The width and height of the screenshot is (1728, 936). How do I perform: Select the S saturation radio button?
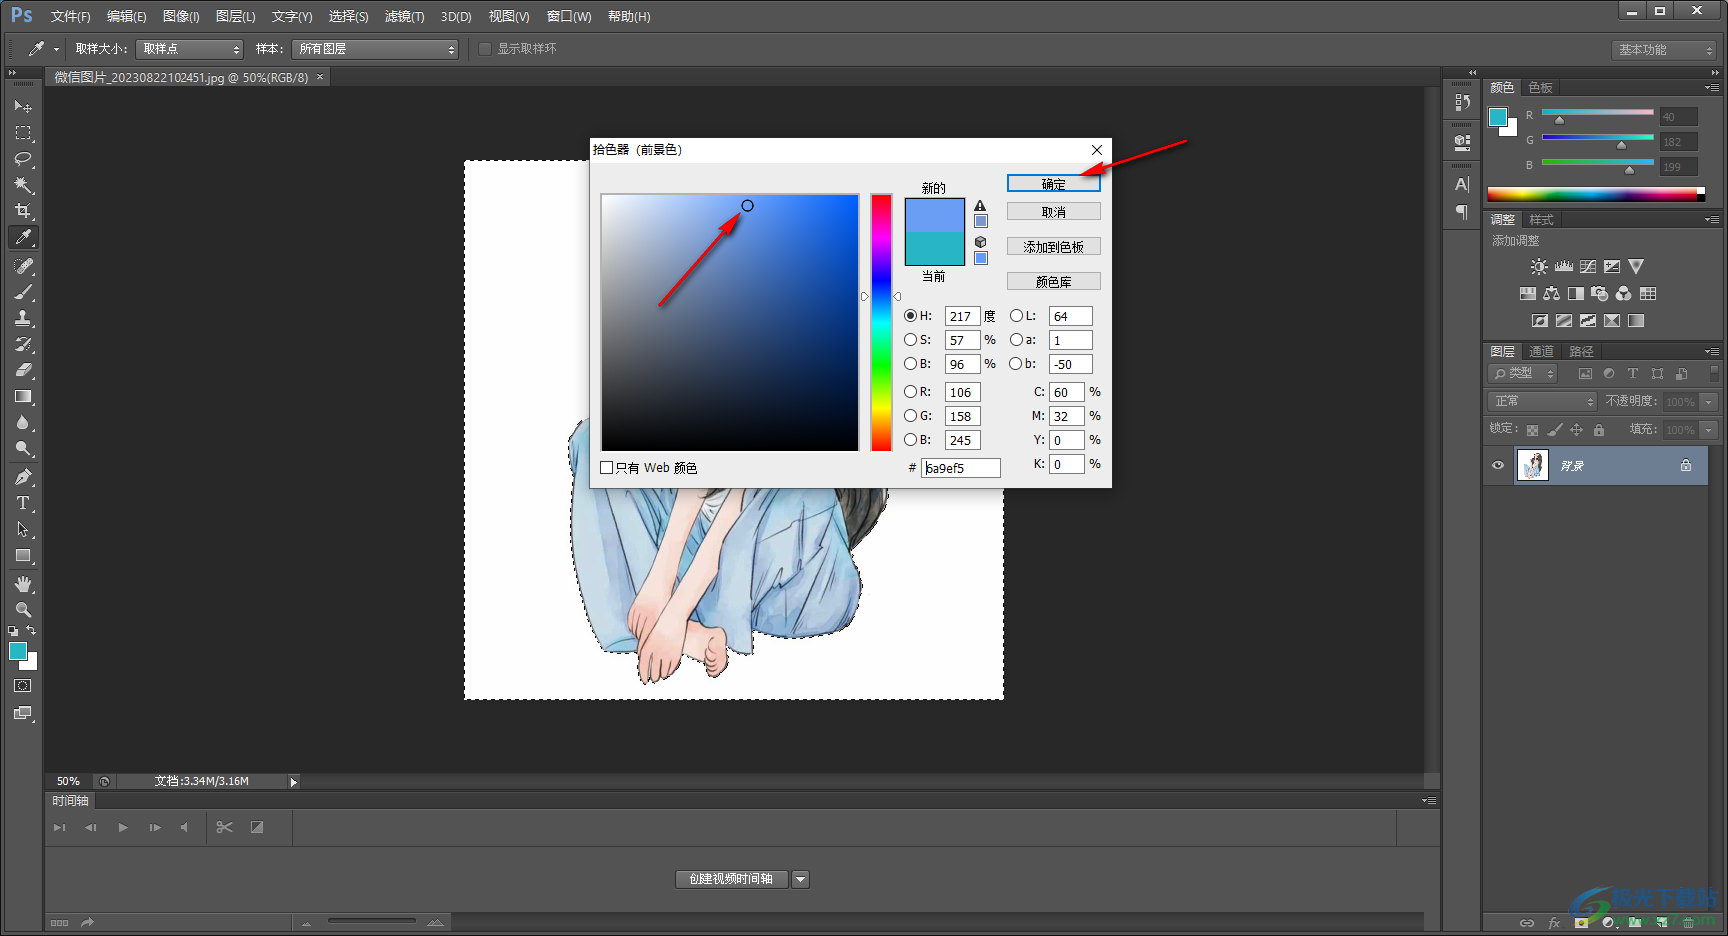click(910, 340)
